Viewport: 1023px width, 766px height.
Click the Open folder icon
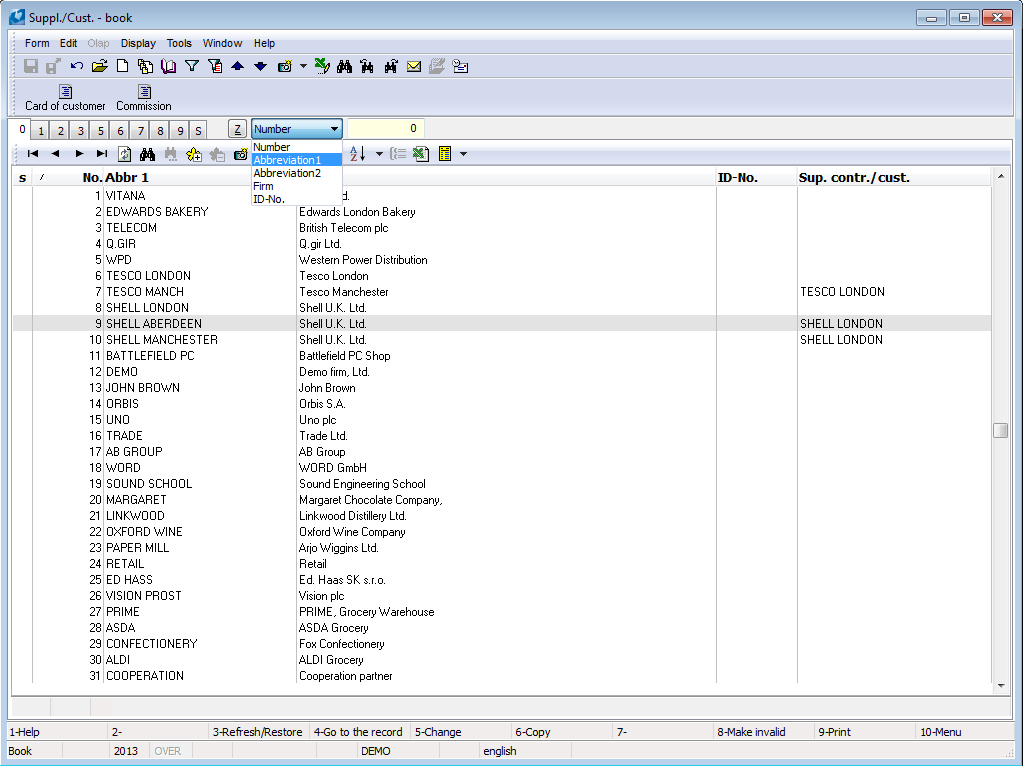99,66
